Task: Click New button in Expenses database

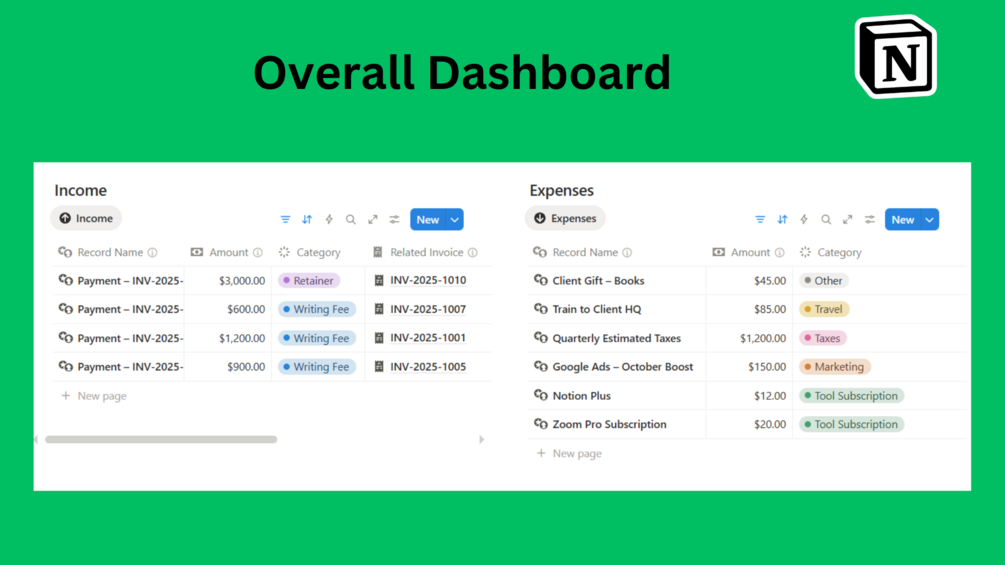Action: 902,220
